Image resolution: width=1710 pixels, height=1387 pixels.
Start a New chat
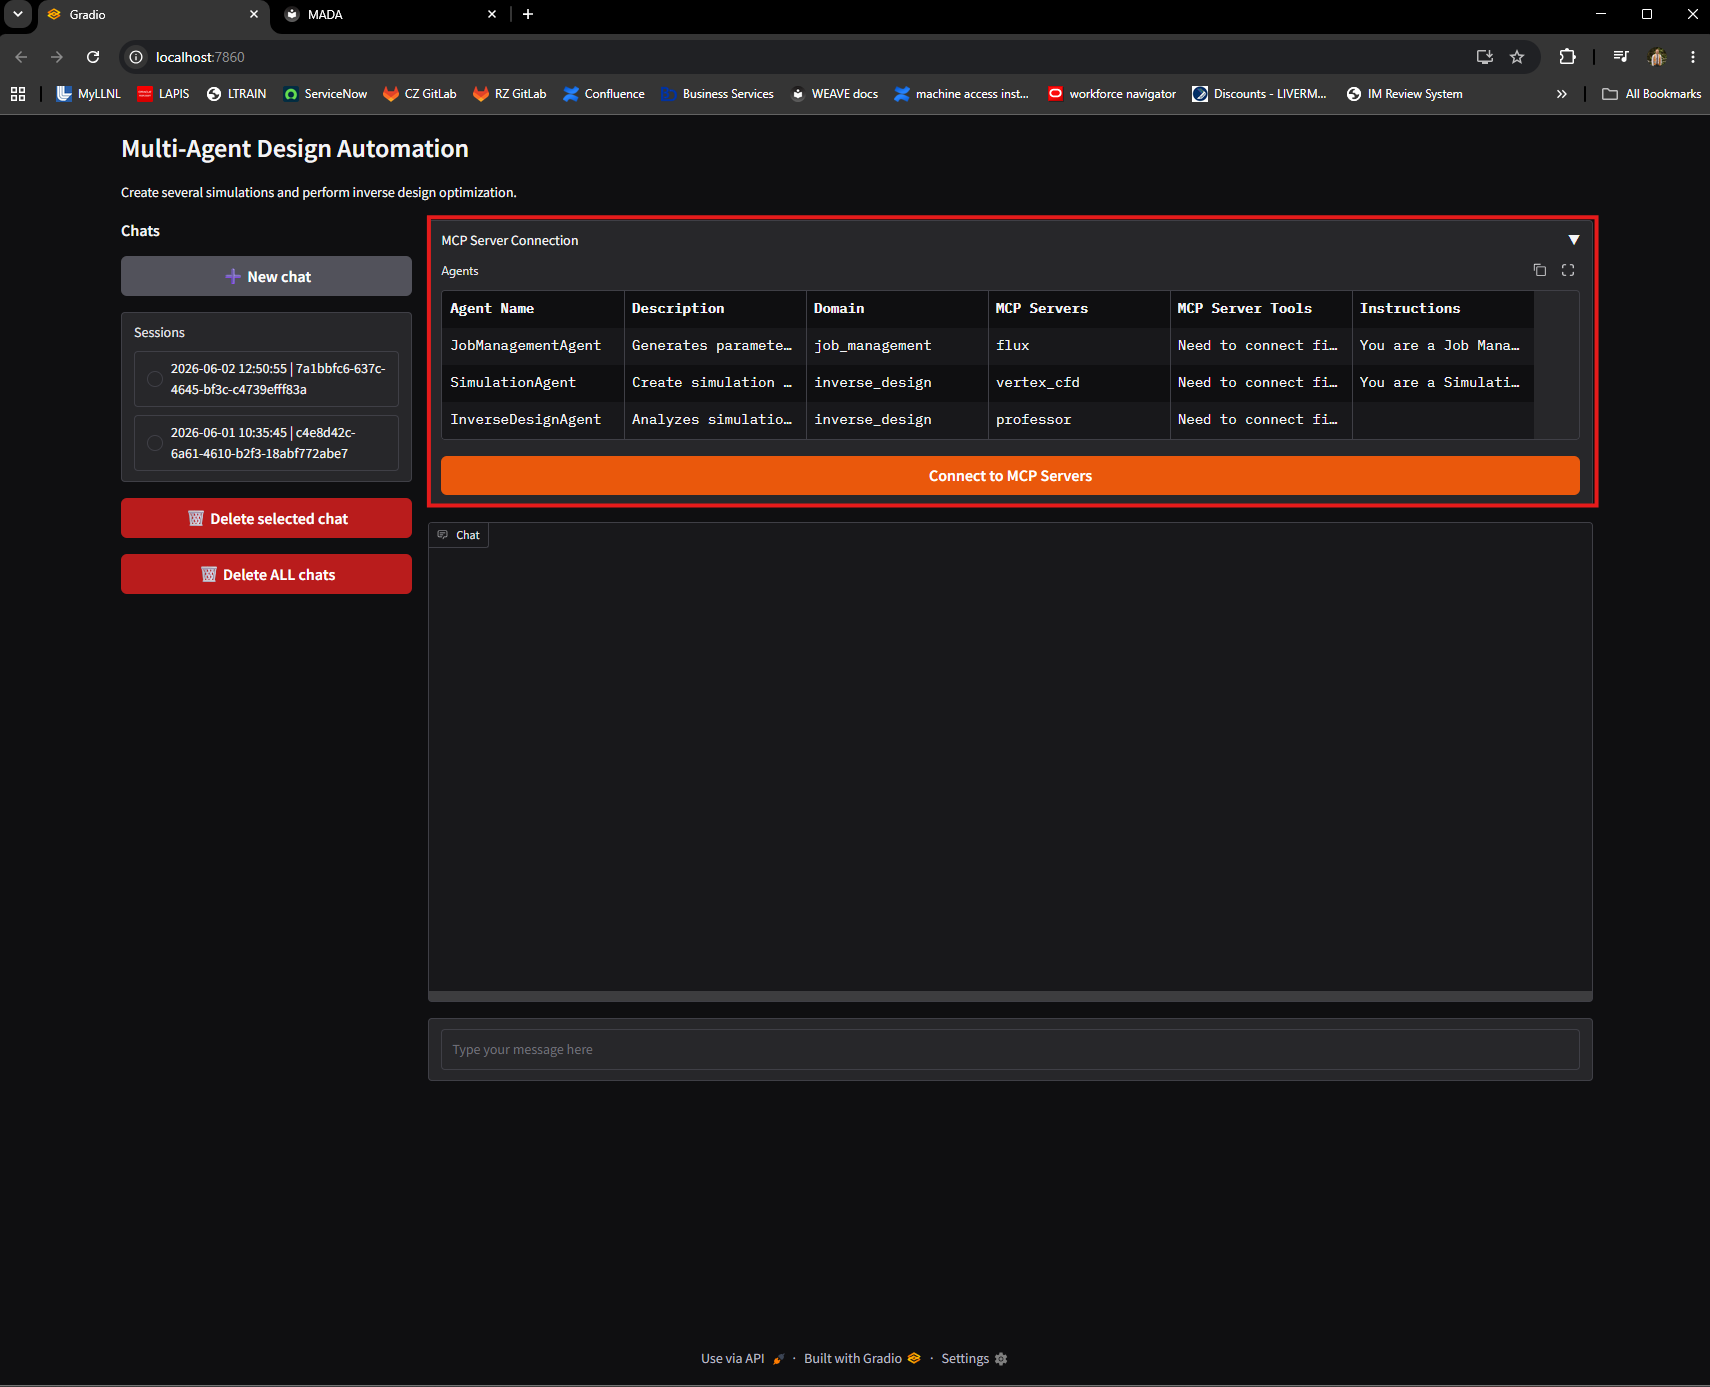click(x=266, y=276)
